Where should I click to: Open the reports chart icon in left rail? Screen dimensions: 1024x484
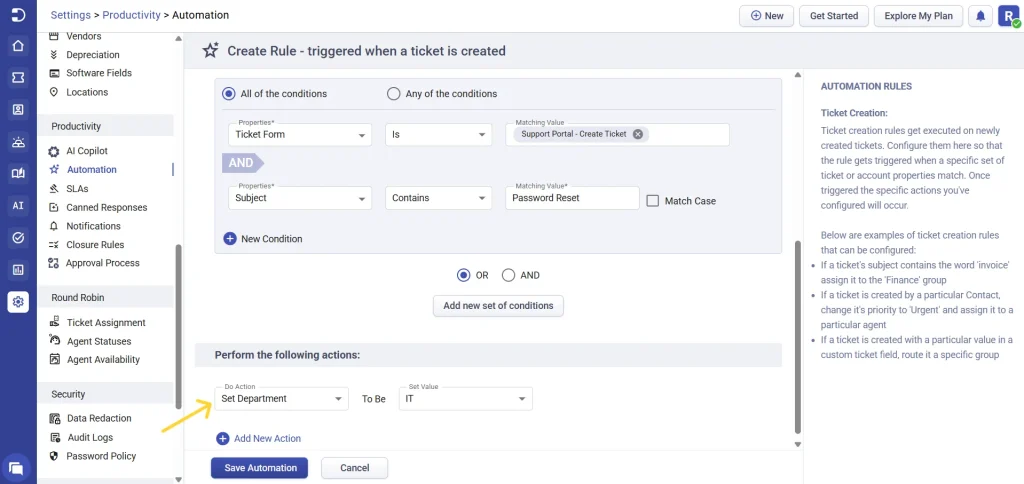[x=18, y=269]
